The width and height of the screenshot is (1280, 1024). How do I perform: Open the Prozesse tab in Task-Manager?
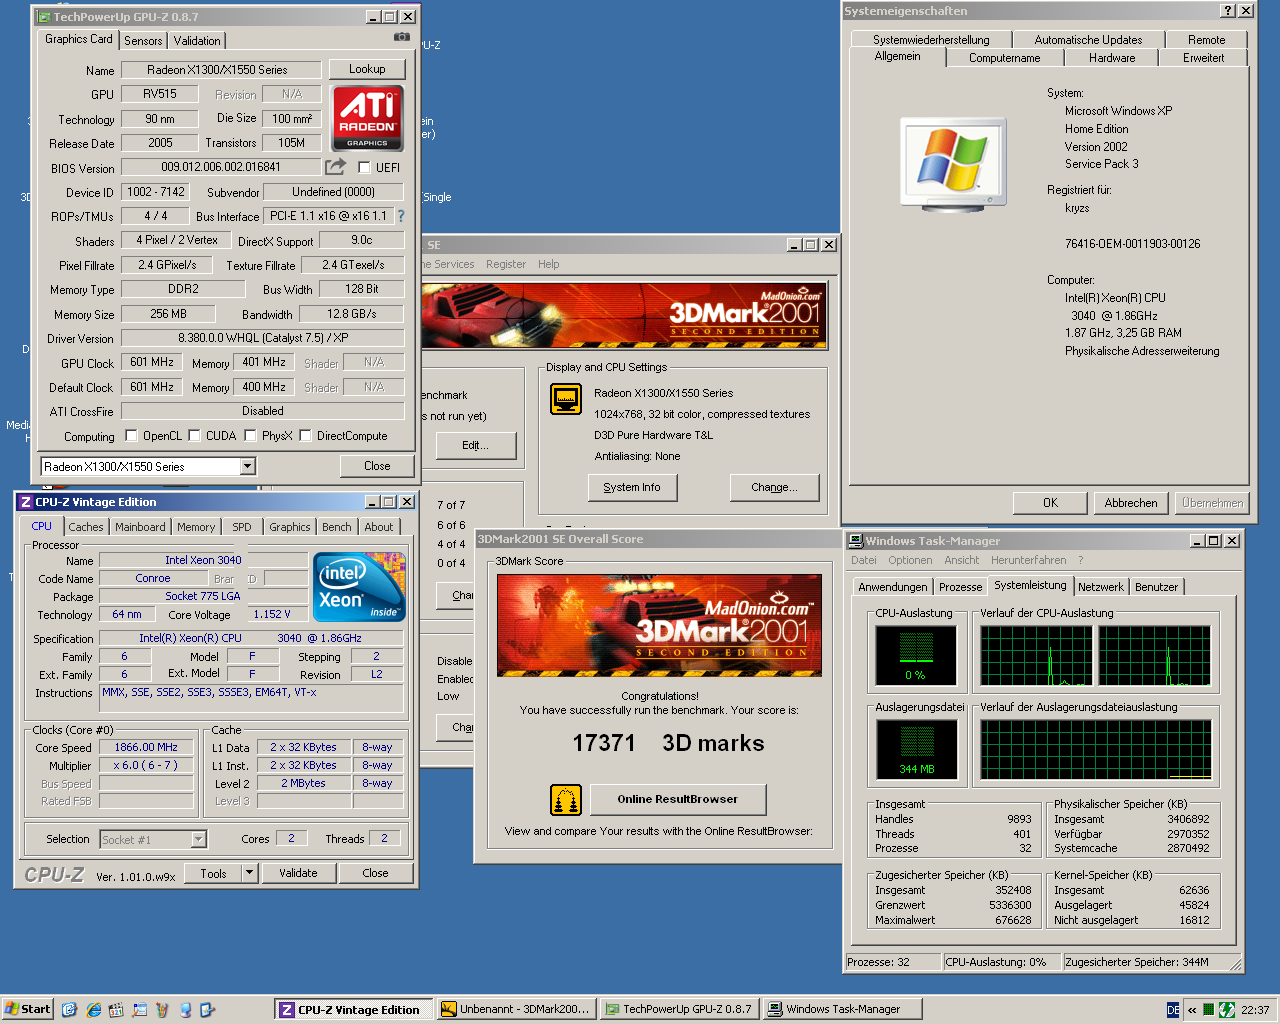(x=961, y=587)
